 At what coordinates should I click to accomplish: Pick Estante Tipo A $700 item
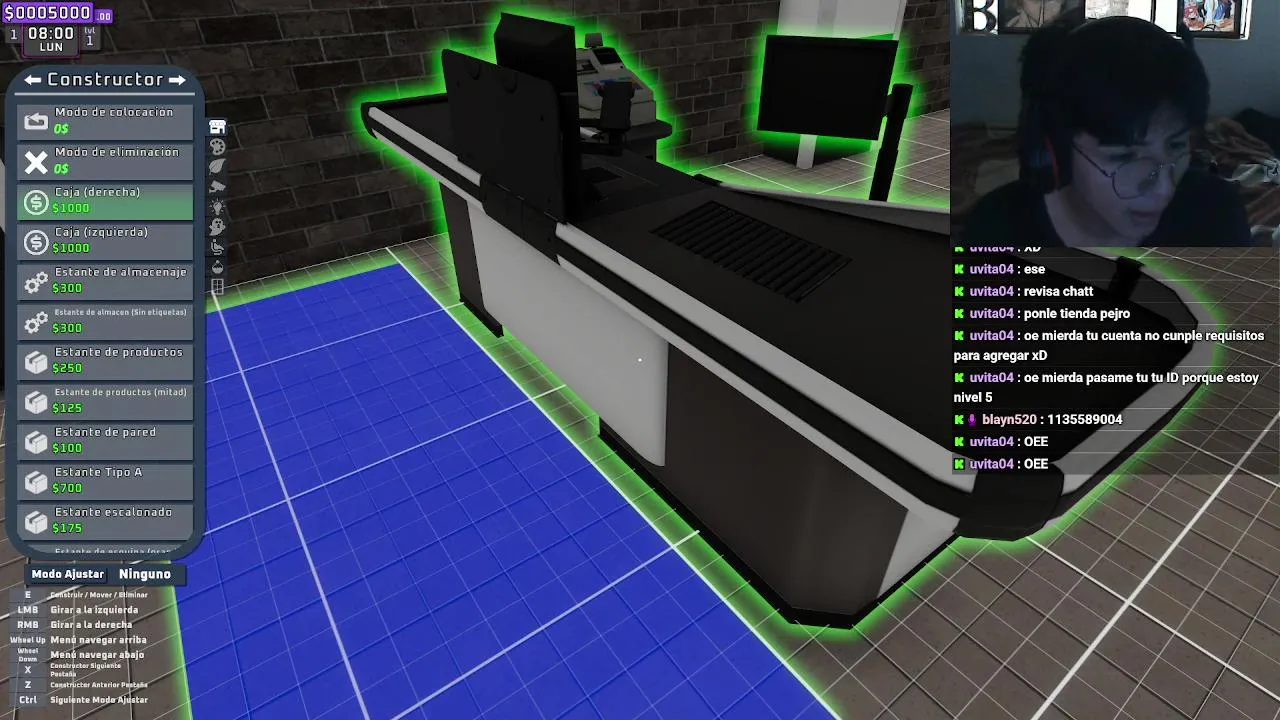tap(105, 481)
